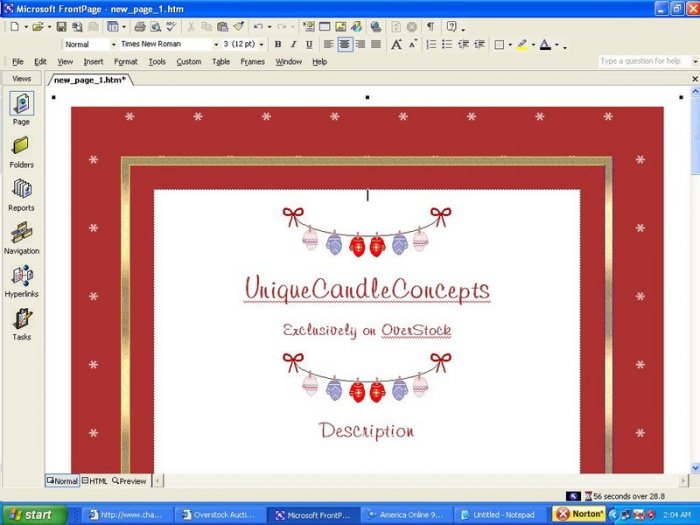This screenshot has height=525, width=700.
Task: Switch to Reports view
Action: click(21, 195)
